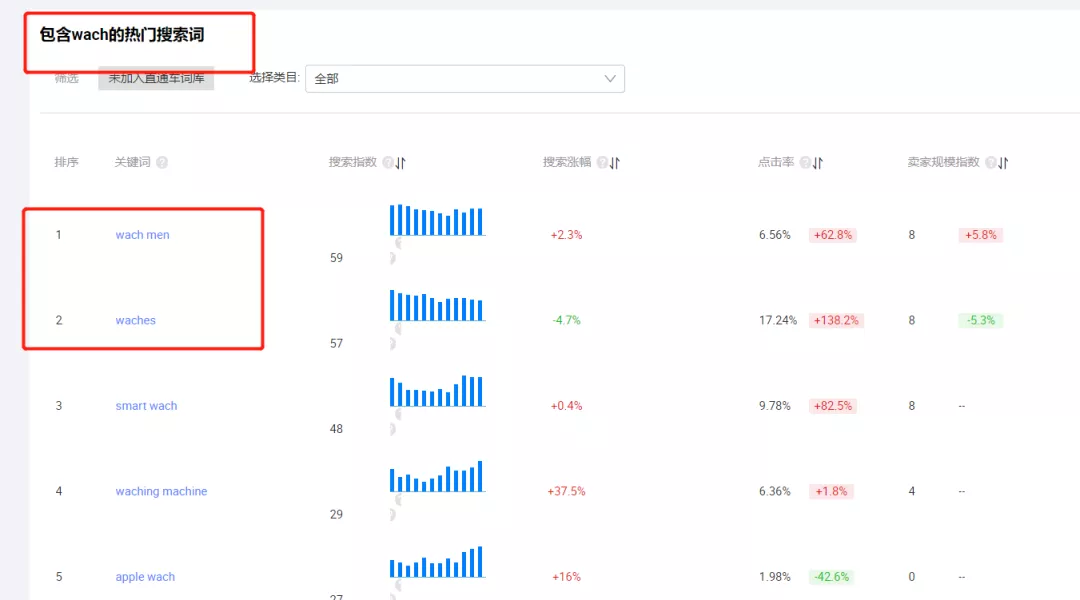Switch to the 筛选 tab

pyautogui.click(x=65, y=77)
